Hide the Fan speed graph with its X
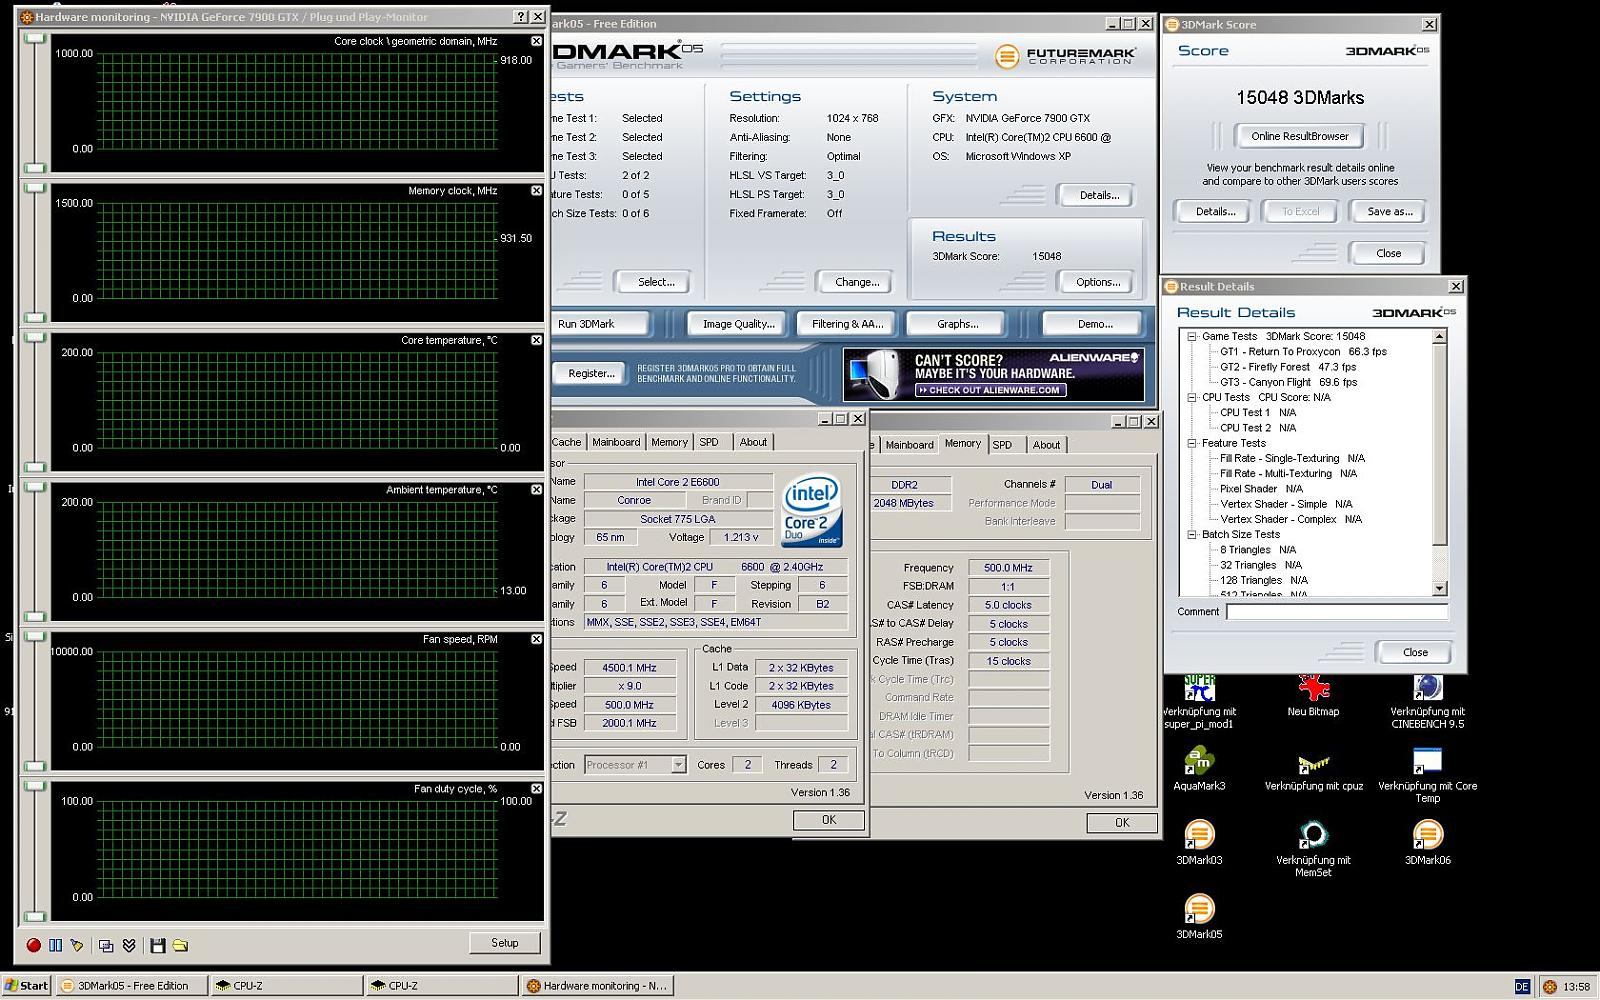Screen dimensions: 1600x1000 (536, 639)
